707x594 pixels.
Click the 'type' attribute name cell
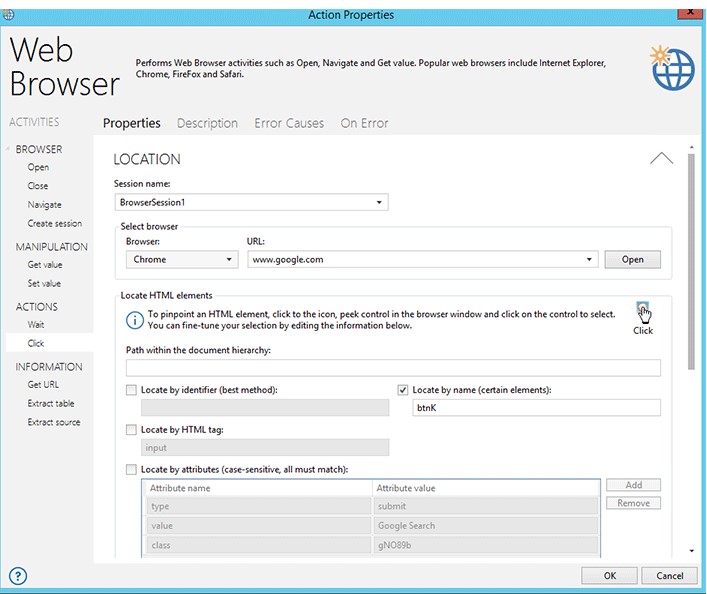(x=258, y=506)
